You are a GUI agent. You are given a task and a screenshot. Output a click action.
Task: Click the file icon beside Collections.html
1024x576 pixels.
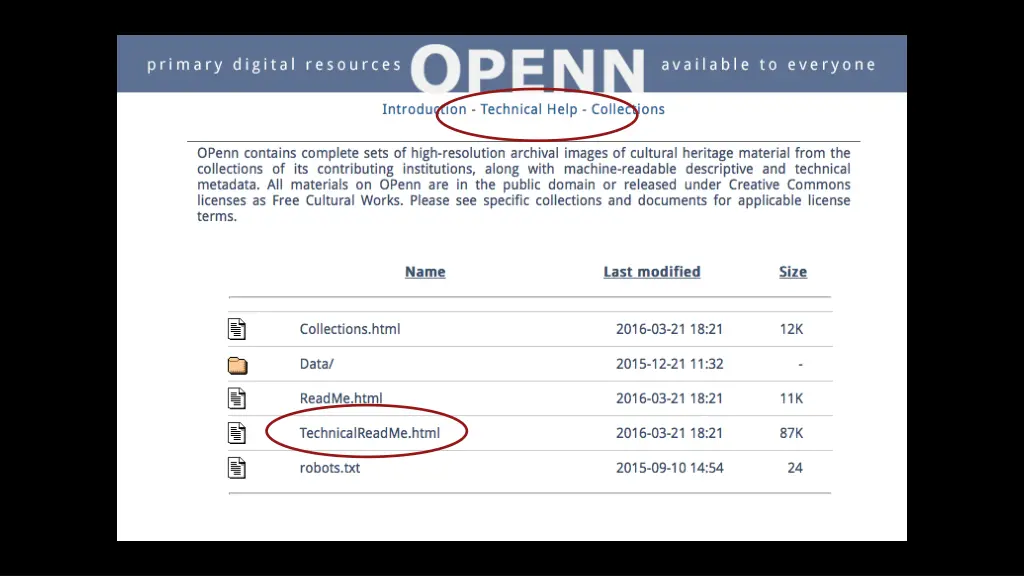[x=237, y=329]
